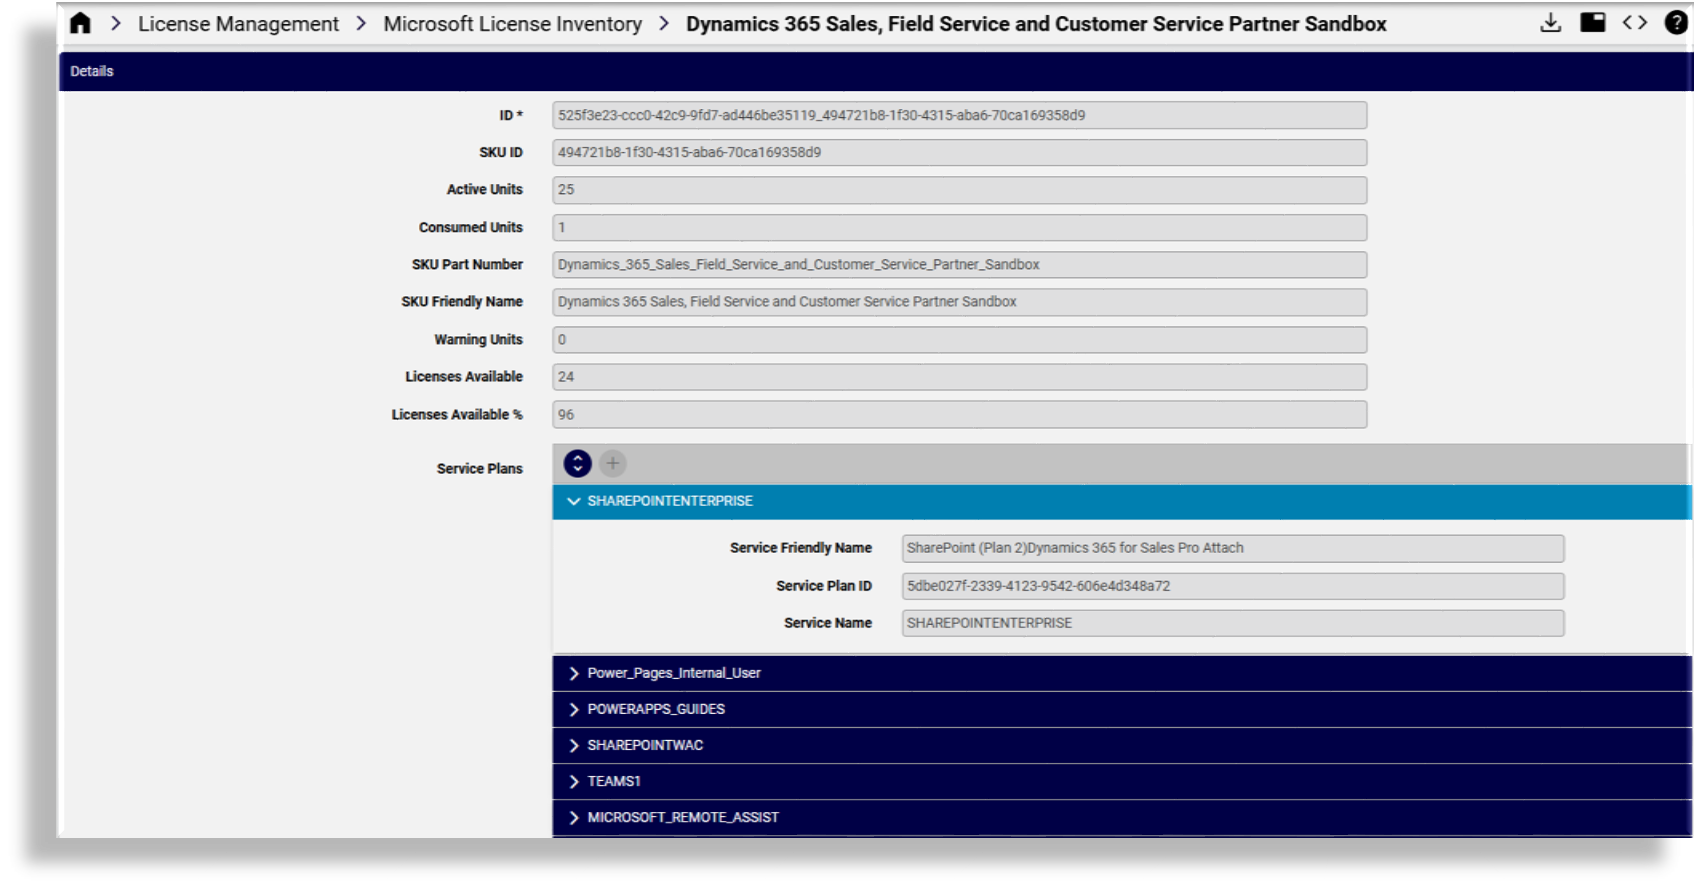
Task: Expand the Power_Pages_Internal_User service plan
Action: coord(1122,673)
